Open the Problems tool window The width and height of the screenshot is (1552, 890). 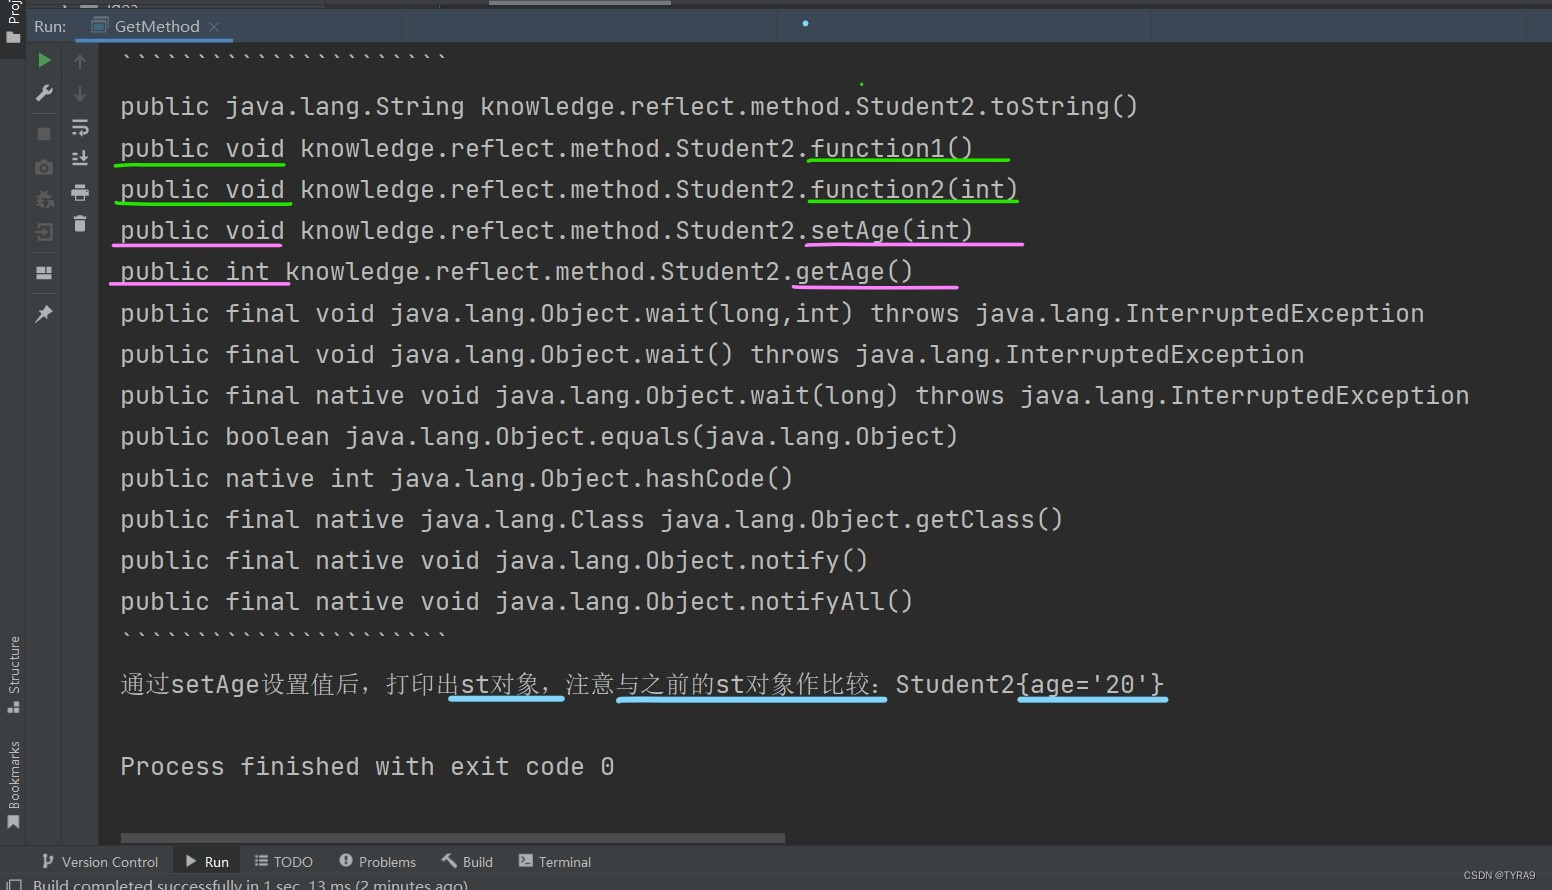[x=377, y=861]
